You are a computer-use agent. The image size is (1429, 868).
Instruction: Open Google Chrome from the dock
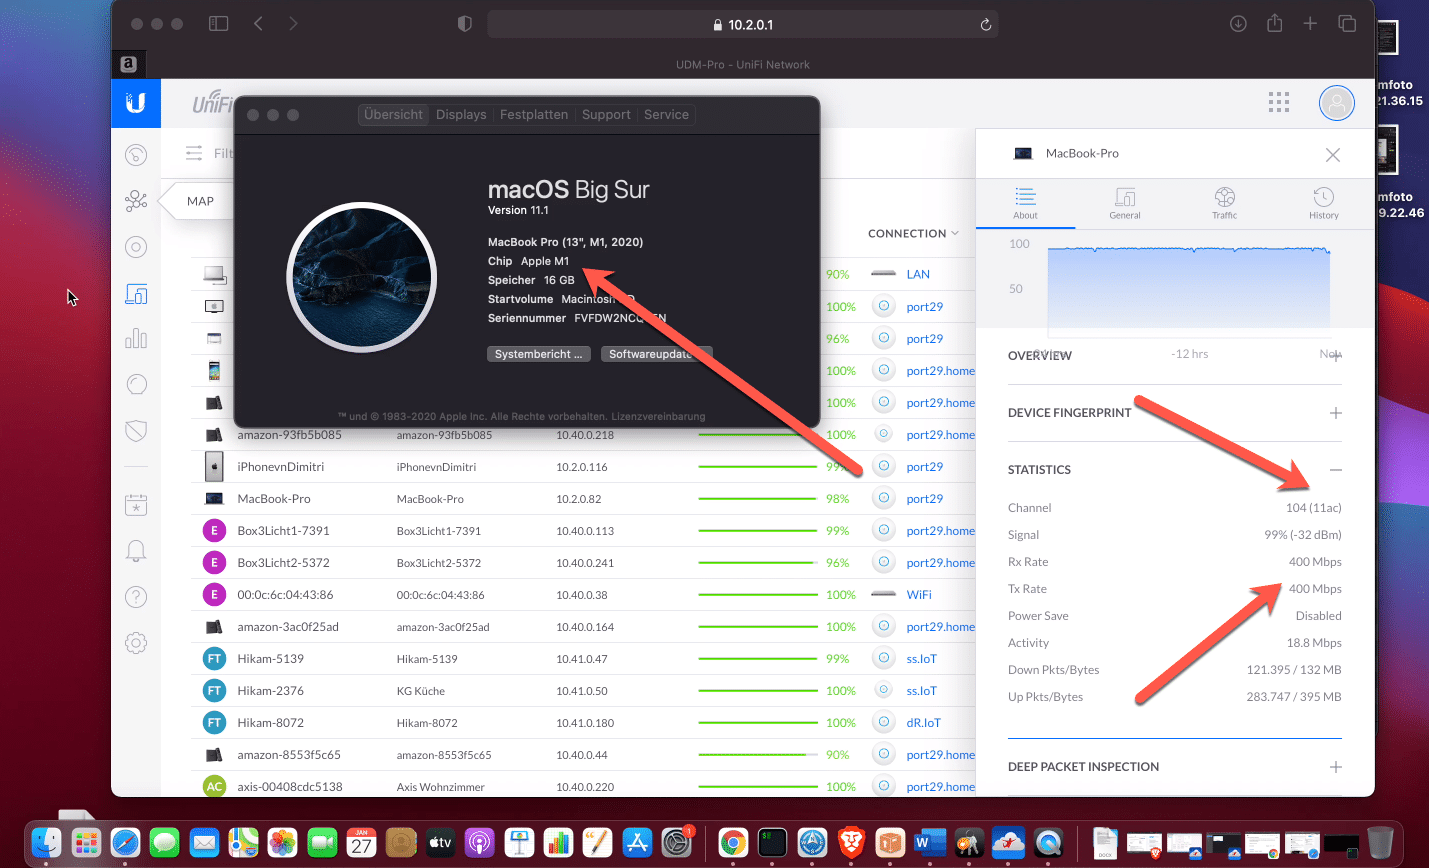(x=733, y=843)
